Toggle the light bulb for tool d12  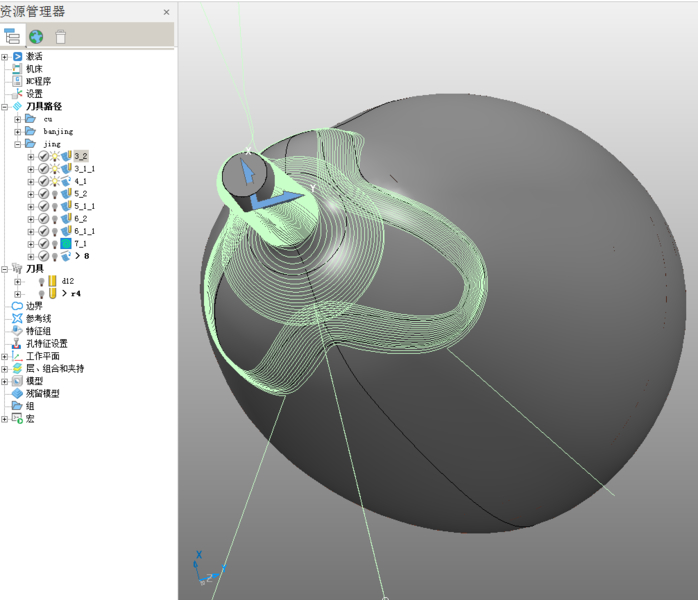42,282
